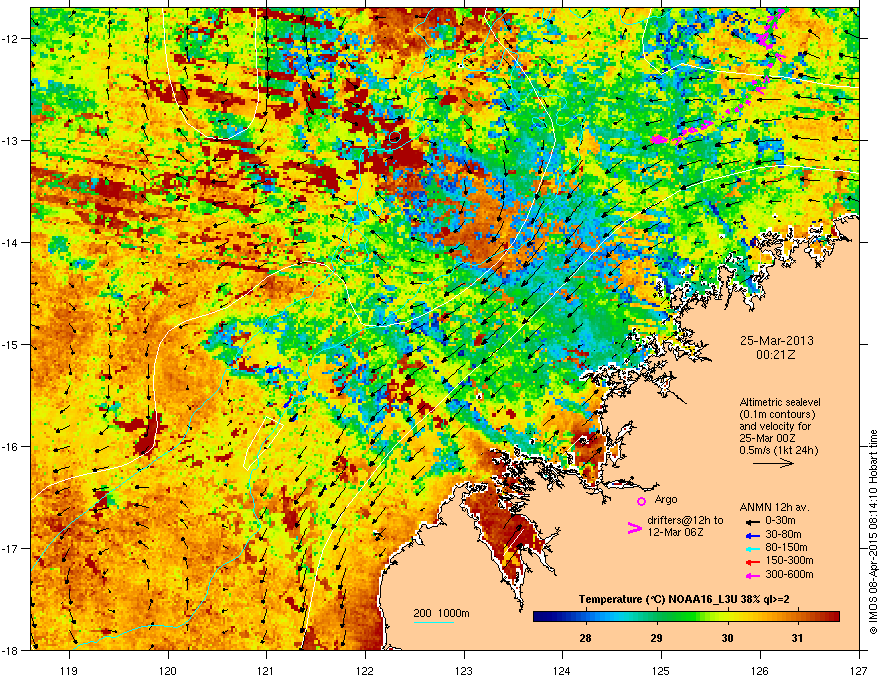This screenshot has width=880, height=680.
Task: Click the longitude axis label '124'
Action: pos(562,670)
